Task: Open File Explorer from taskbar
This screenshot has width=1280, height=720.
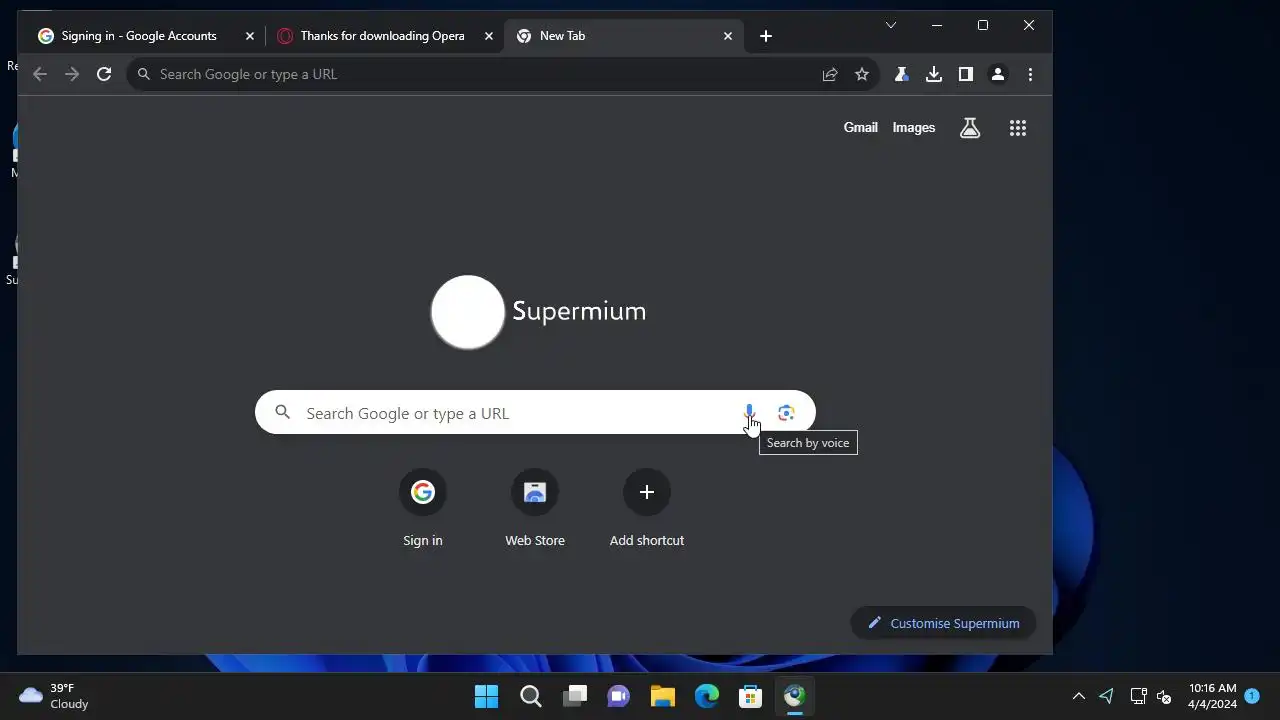Action: [x=663, y=696]
